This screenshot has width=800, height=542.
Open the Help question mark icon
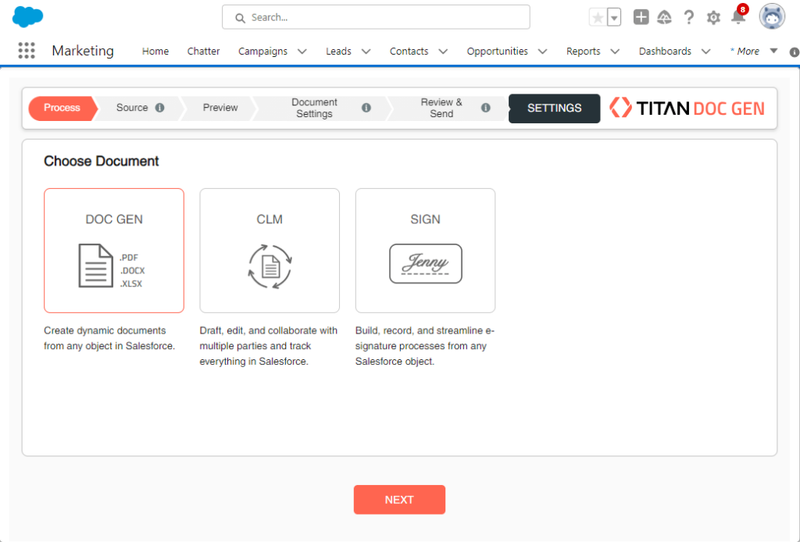click(689, 17)
